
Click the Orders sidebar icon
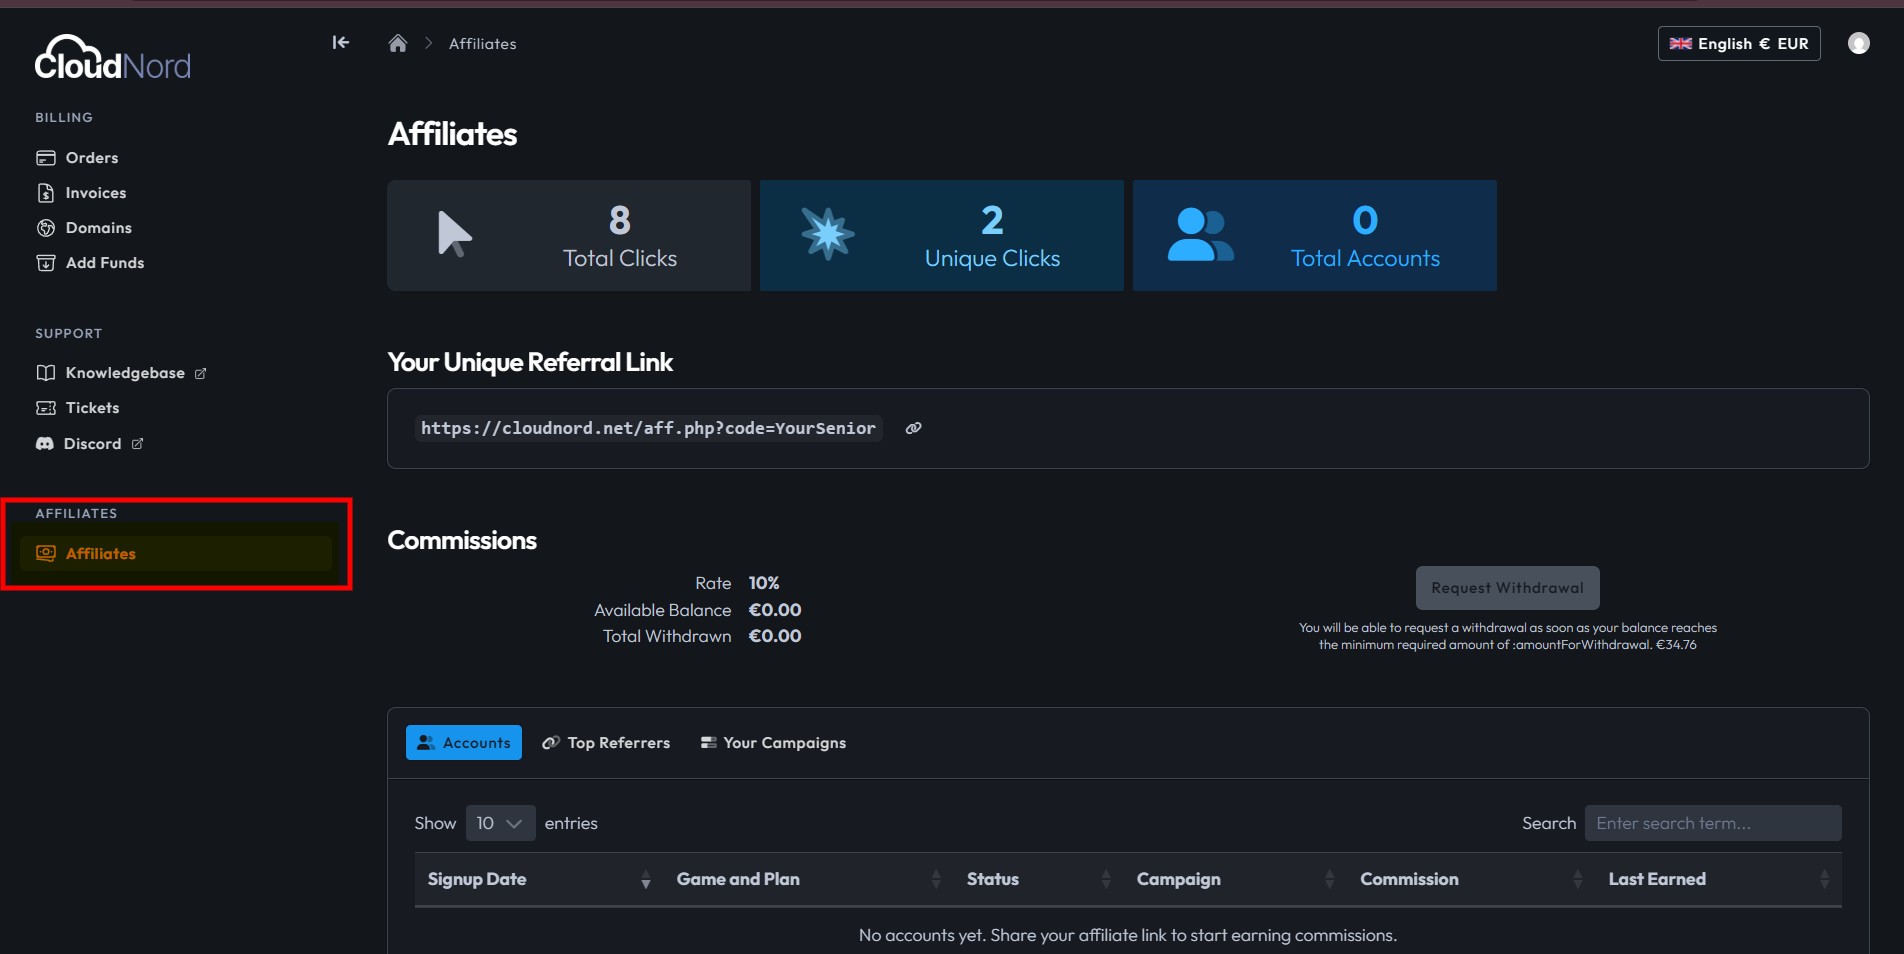pos(46,158)
